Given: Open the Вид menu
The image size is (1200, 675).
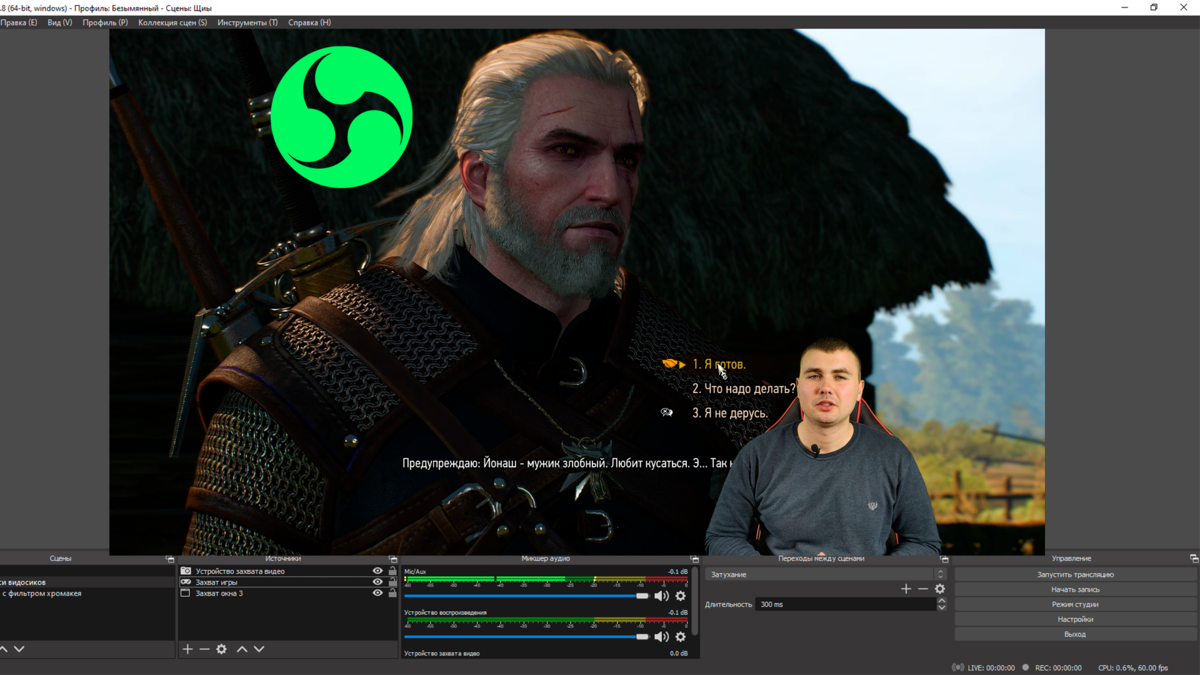Looking at the screenshot, I should coord(60,22).
